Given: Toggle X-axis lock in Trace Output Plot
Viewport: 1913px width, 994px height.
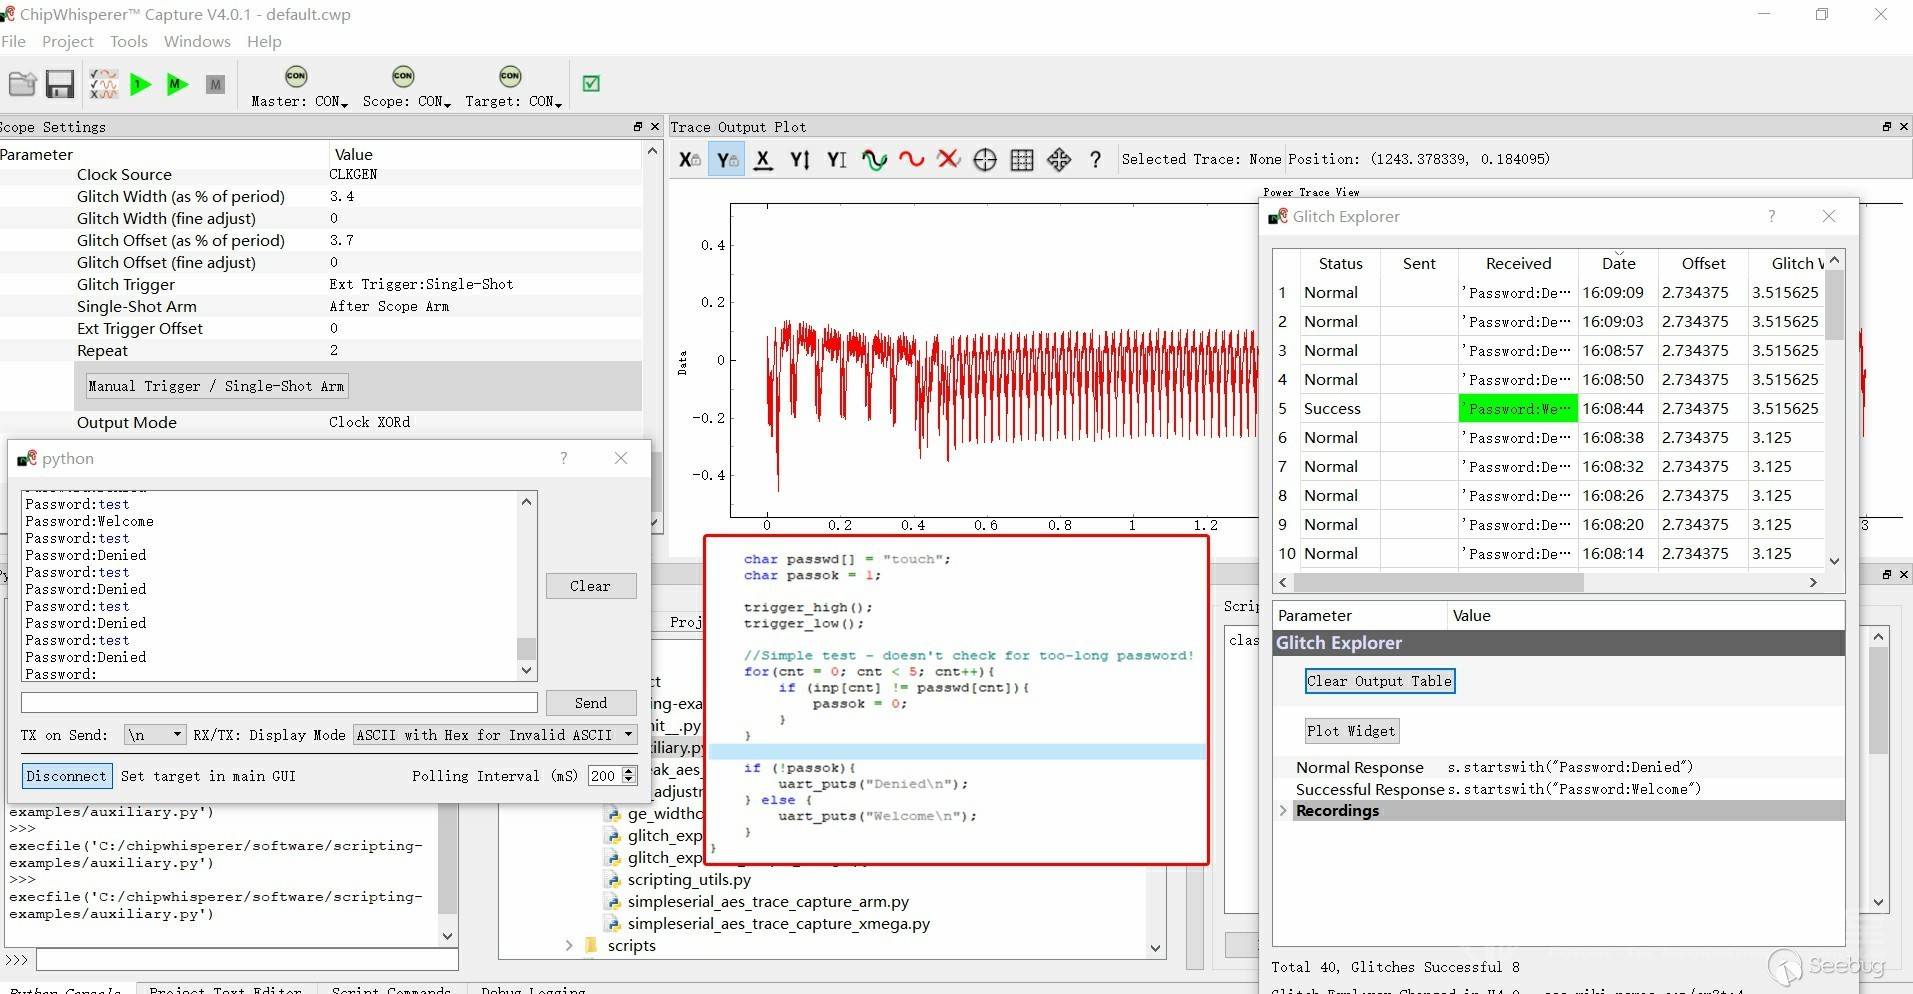Looking at the screenshot, I should pos(689,159).
